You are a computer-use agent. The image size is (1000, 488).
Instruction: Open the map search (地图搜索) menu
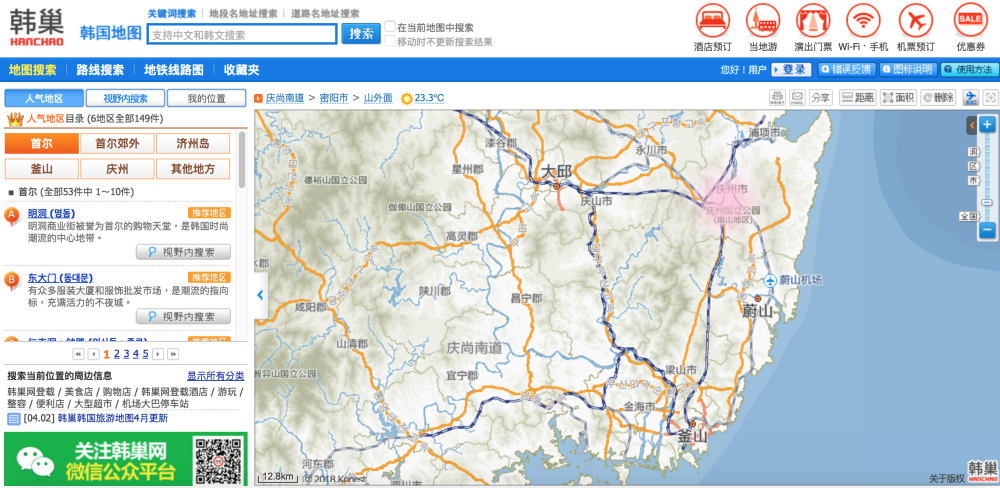tap(33, 70)
